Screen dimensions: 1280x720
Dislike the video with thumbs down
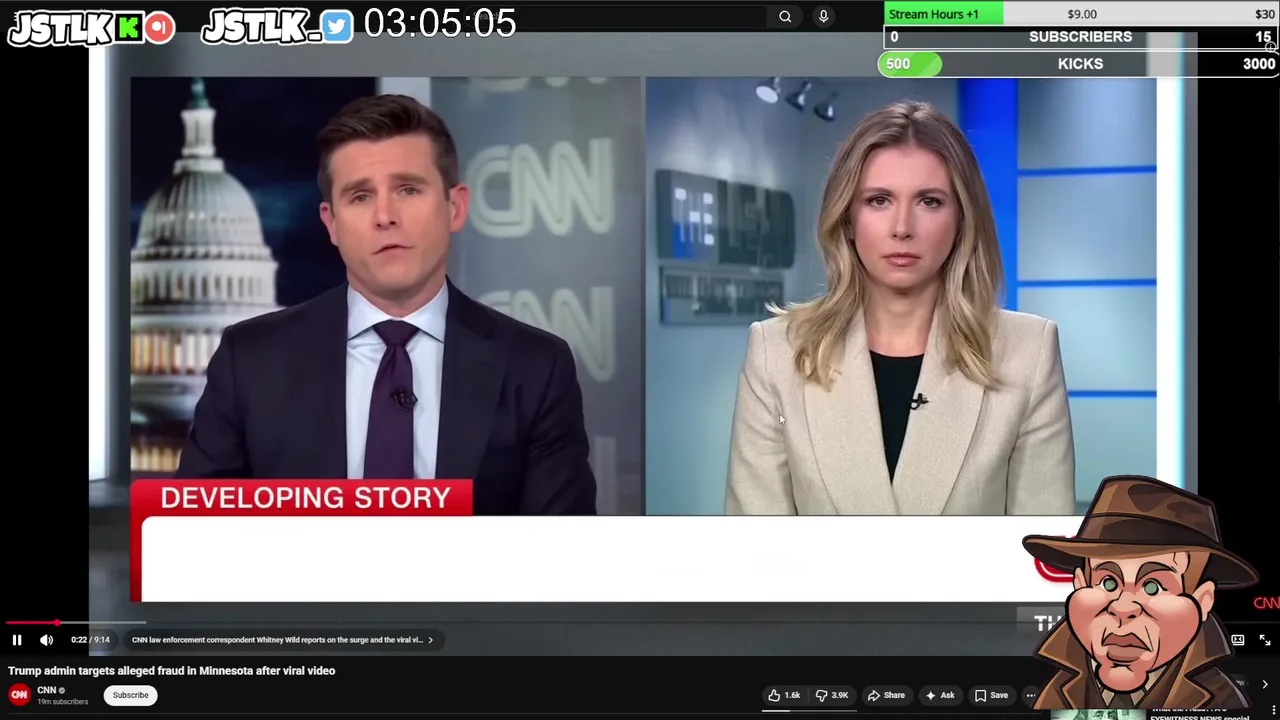point(831,695)
